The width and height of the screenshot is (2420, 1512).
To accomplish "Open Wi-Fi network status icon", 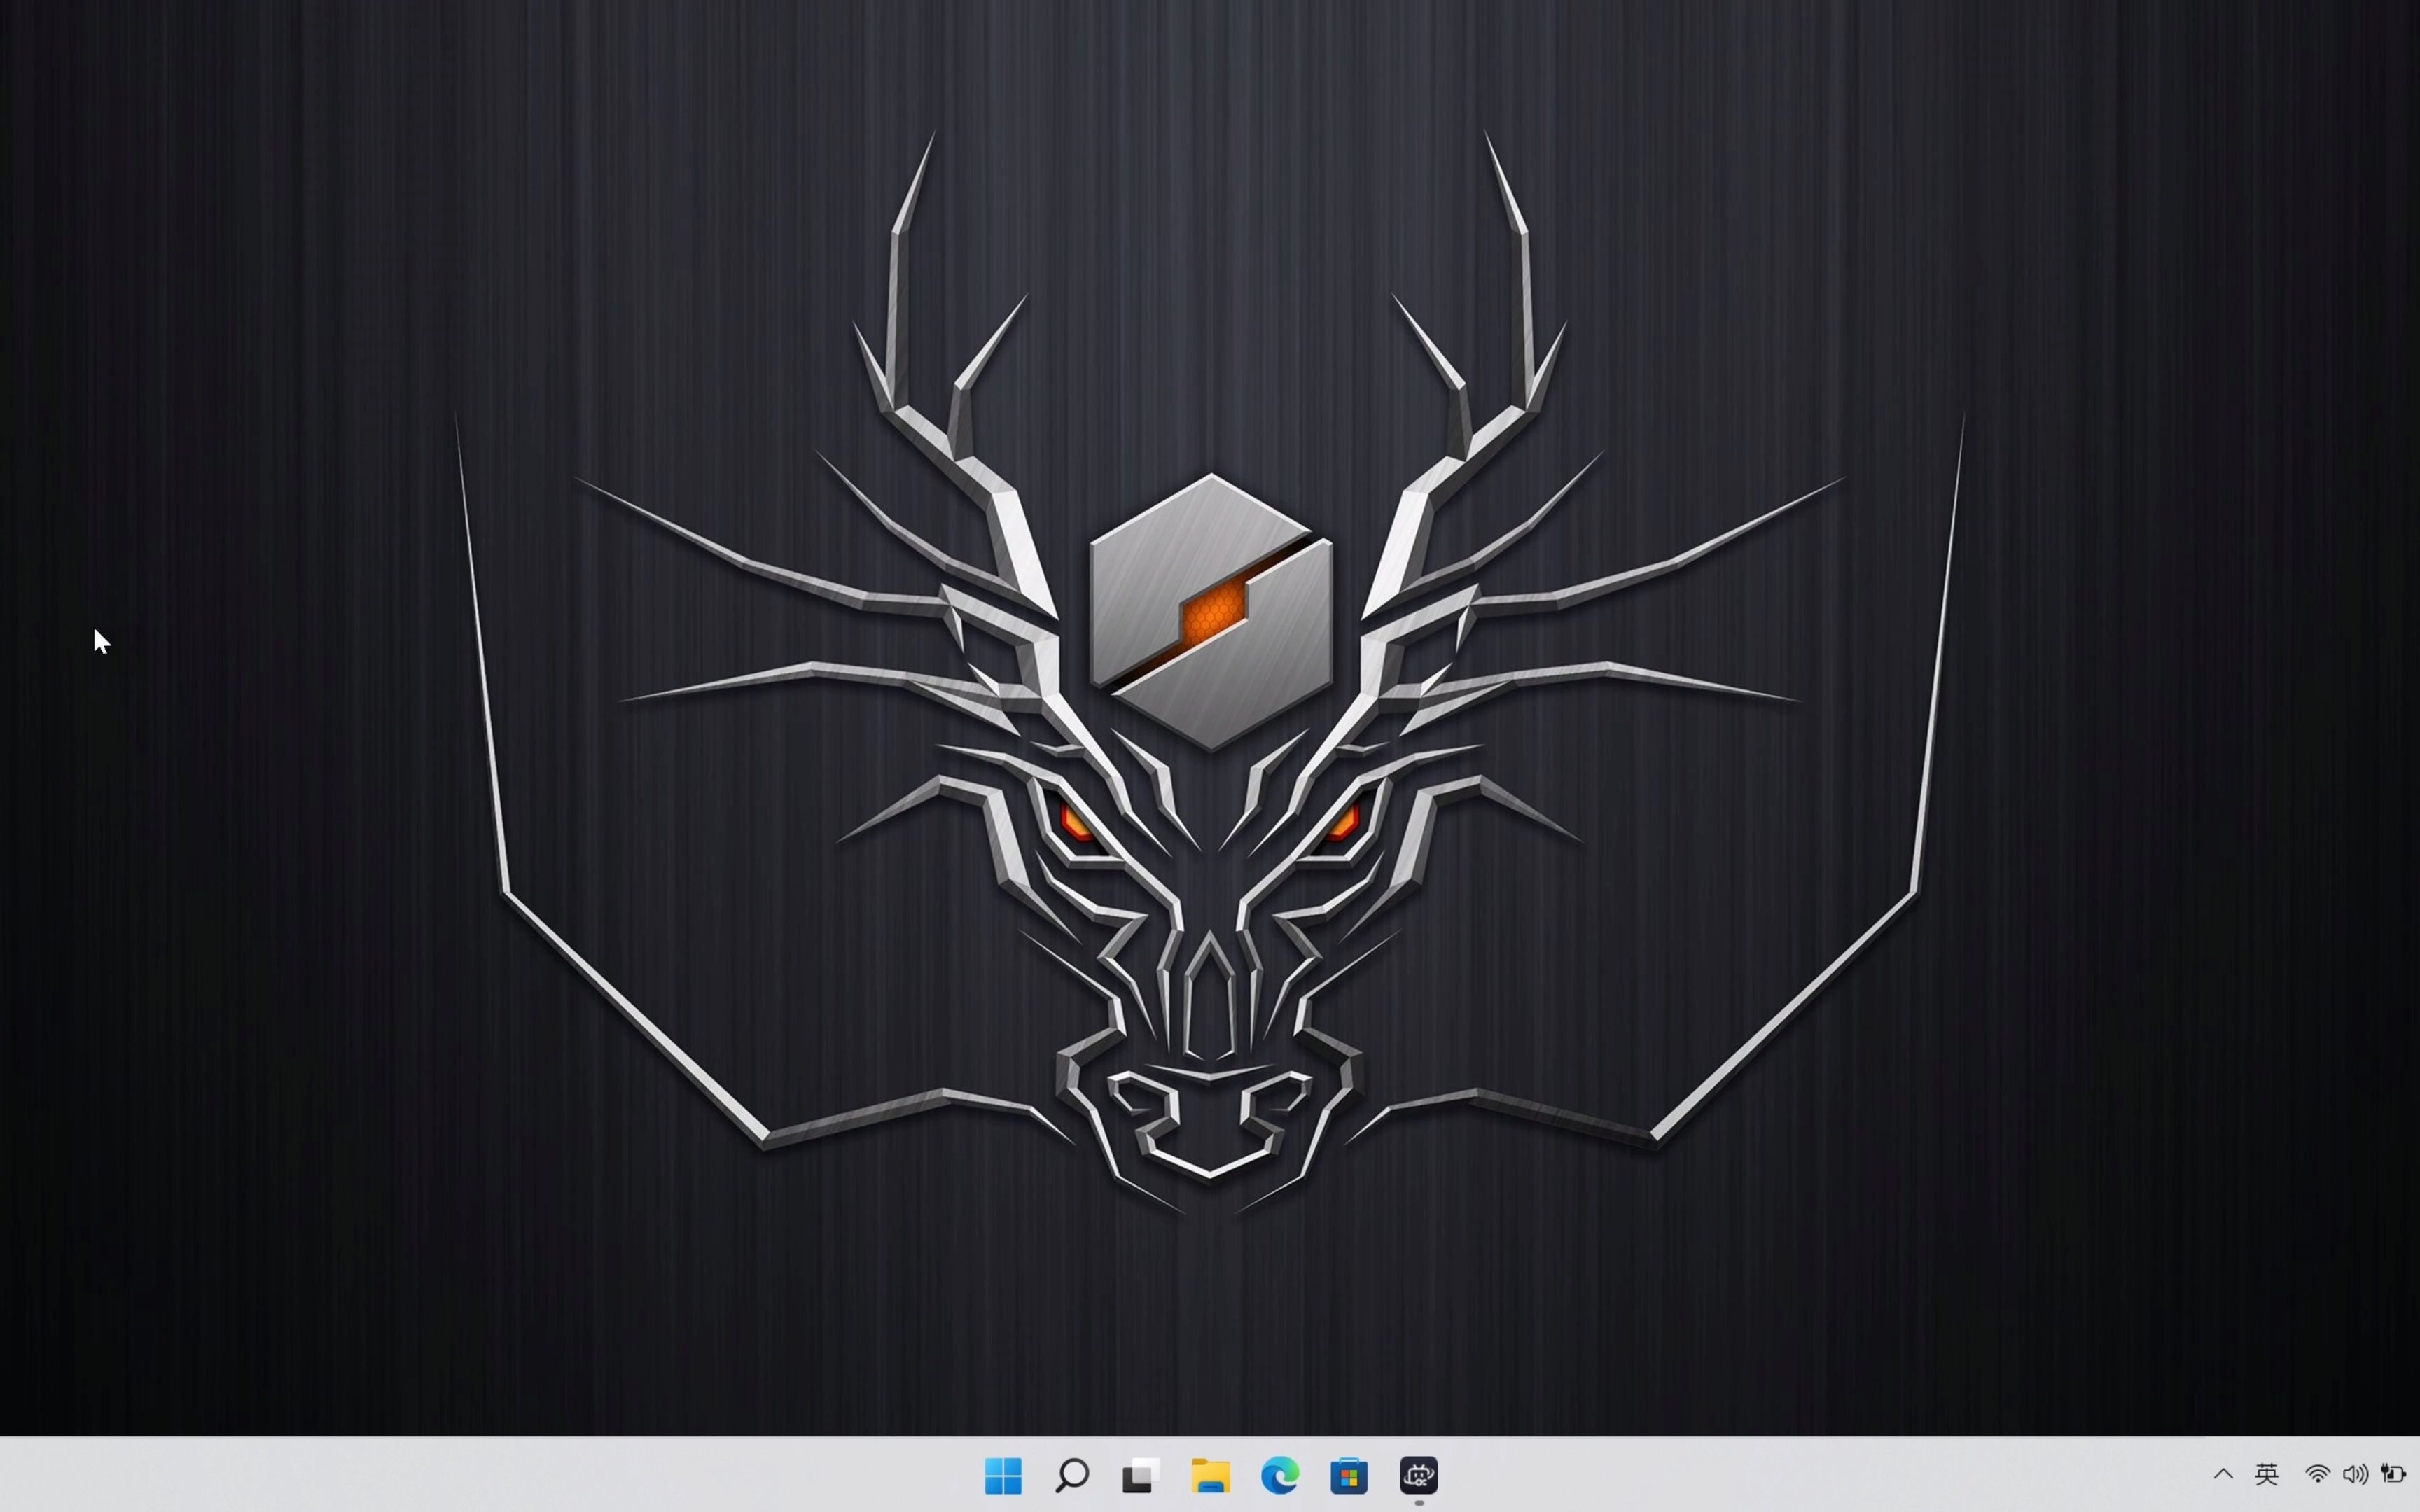I will click(x=2317, y=1474).
